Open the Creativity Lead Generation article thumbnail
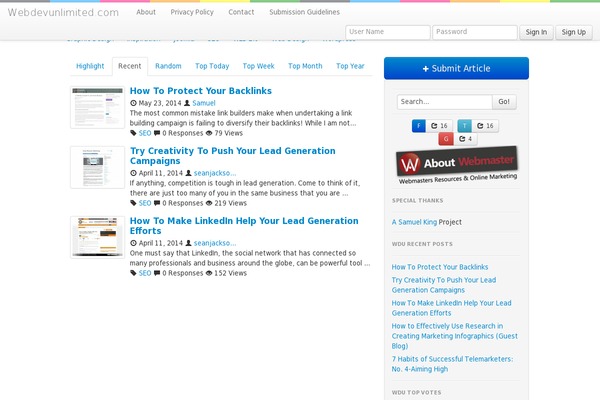The height and width of the screenshot is (400, 600). point(97,167)
